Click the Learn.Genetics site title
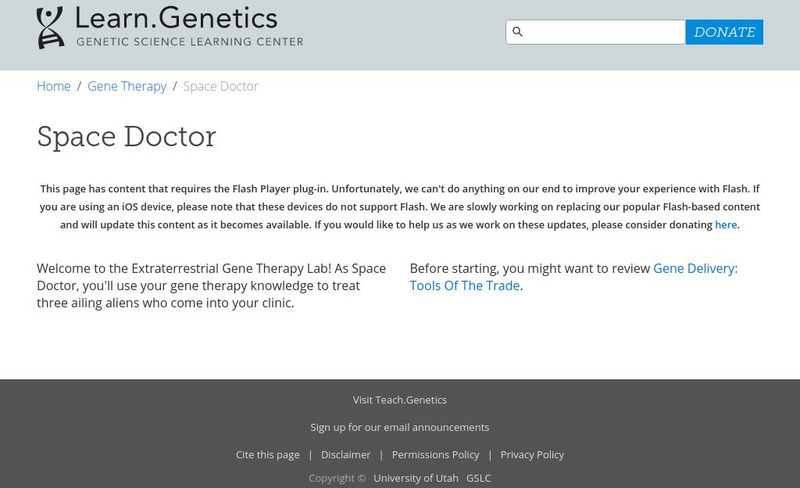 176,18
